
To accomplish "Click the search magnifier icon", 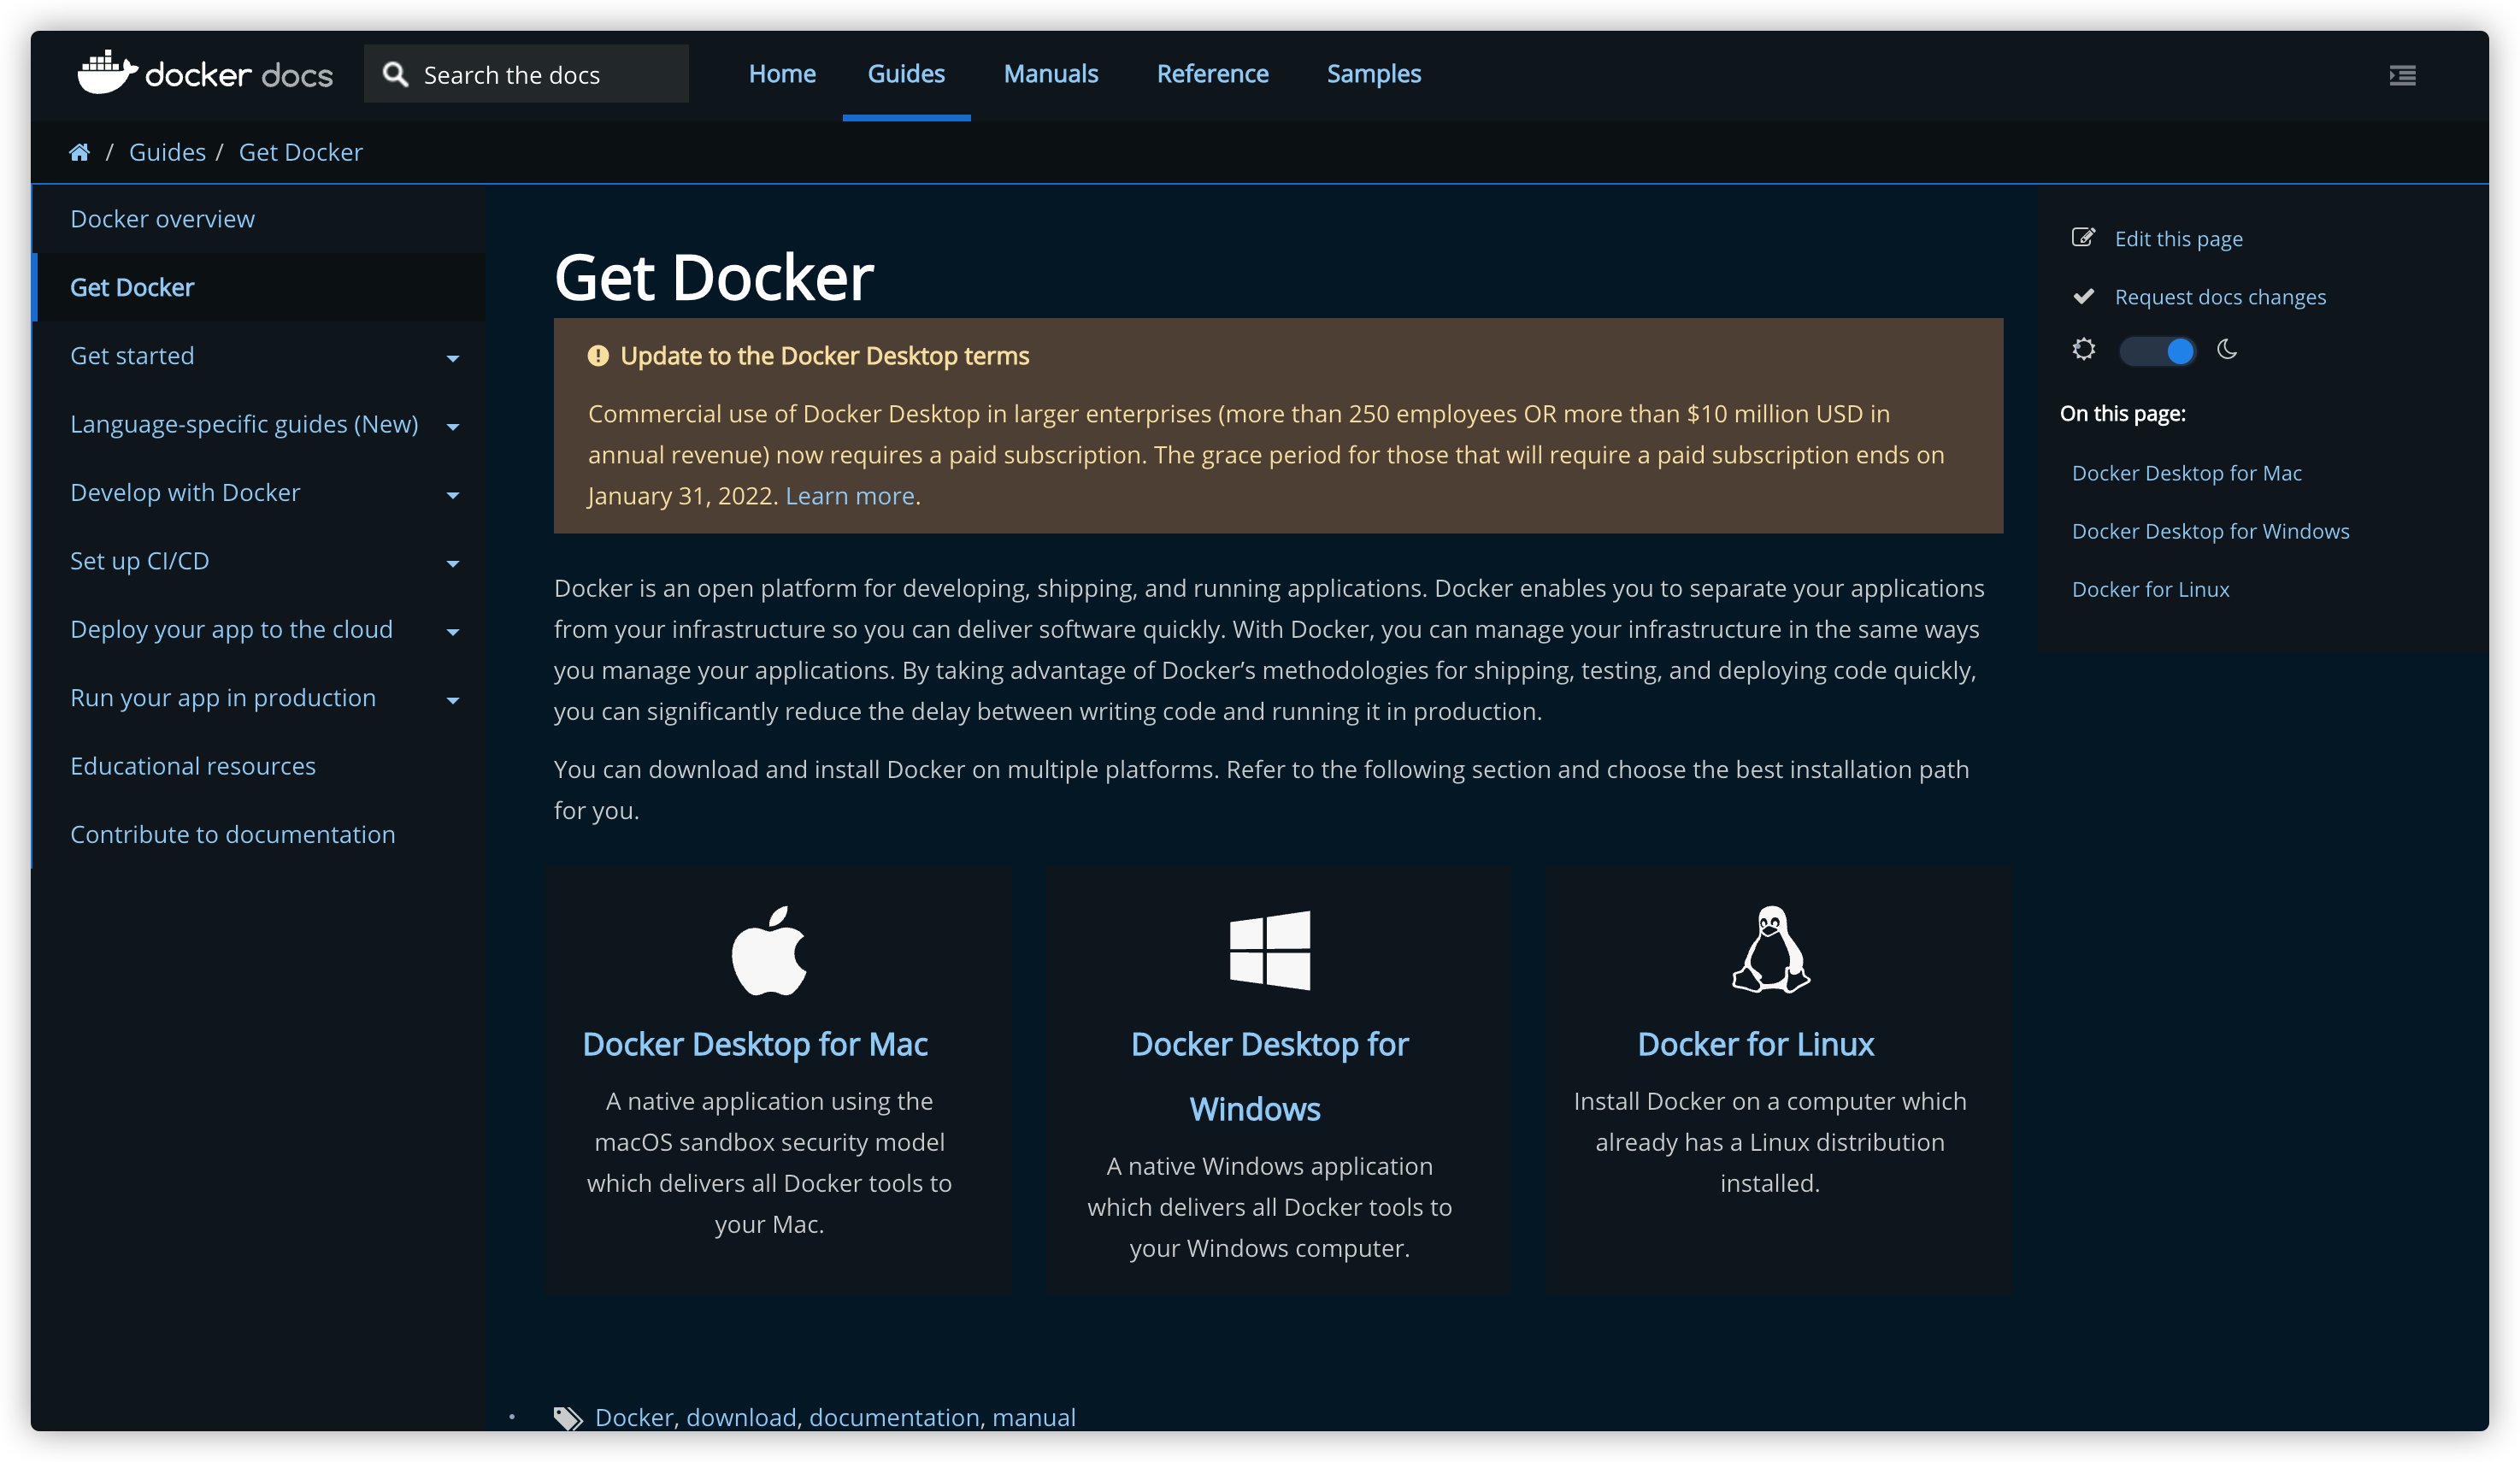I will coord(396,75).
